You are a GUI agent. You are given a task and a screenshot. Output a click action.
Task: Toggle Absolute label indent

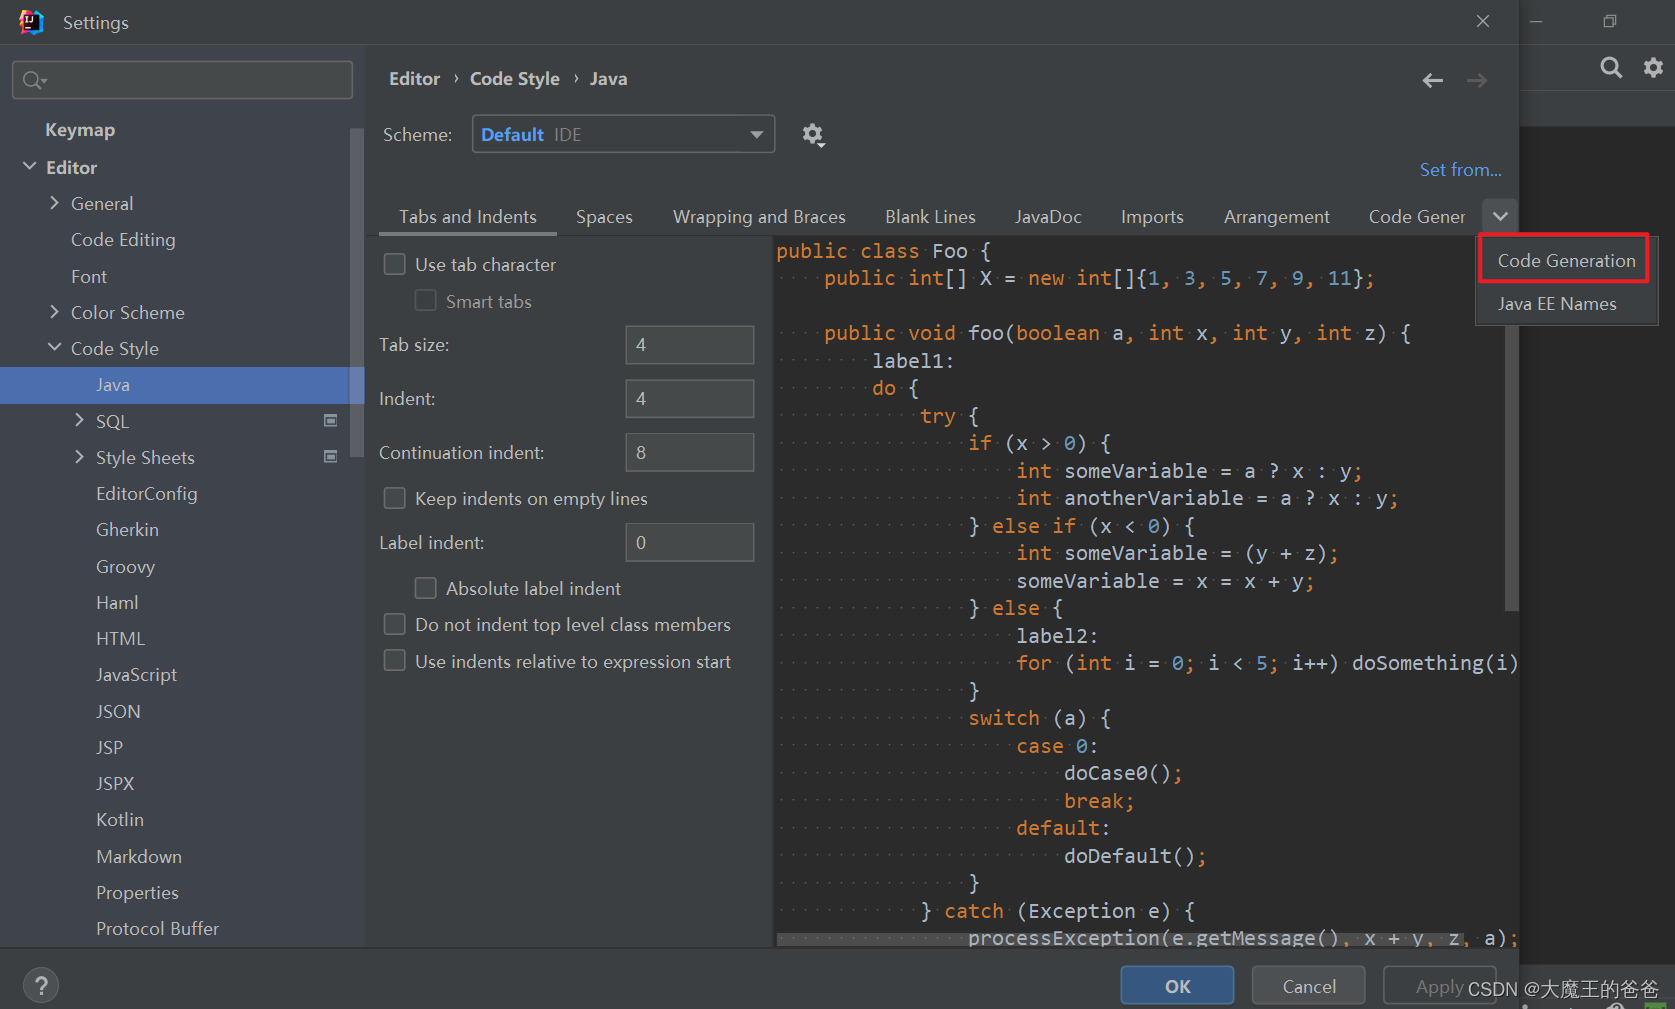point(426,588)
